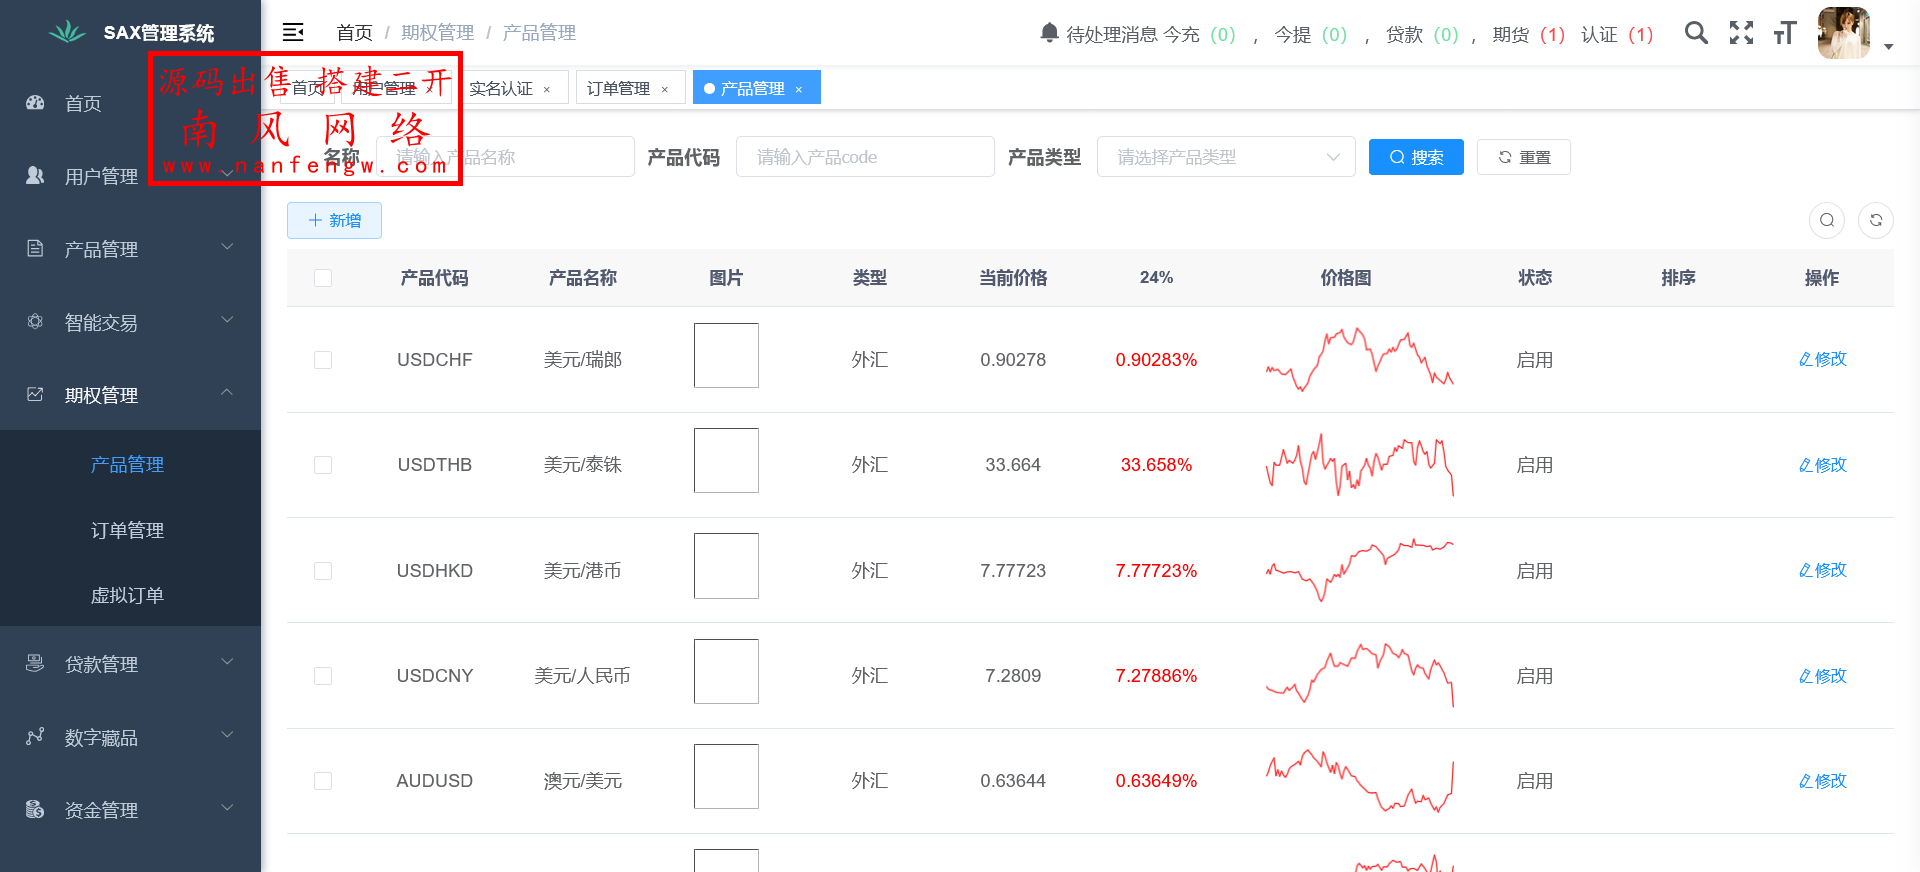The height and width of the screenshot is (872, 1920).
Task: Open the header search magnifier icon
Action: (x=1696, y=33)
